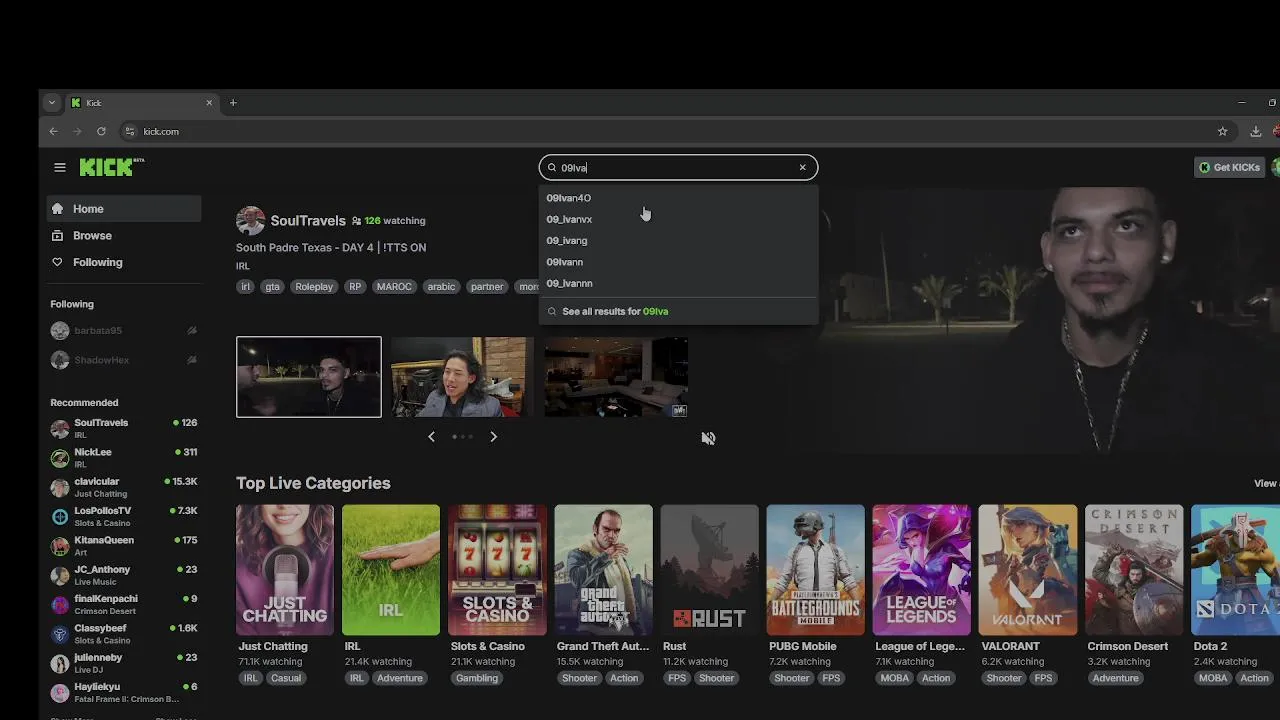
Task: Go to next featured stream
Action: (x=493, y=437)
